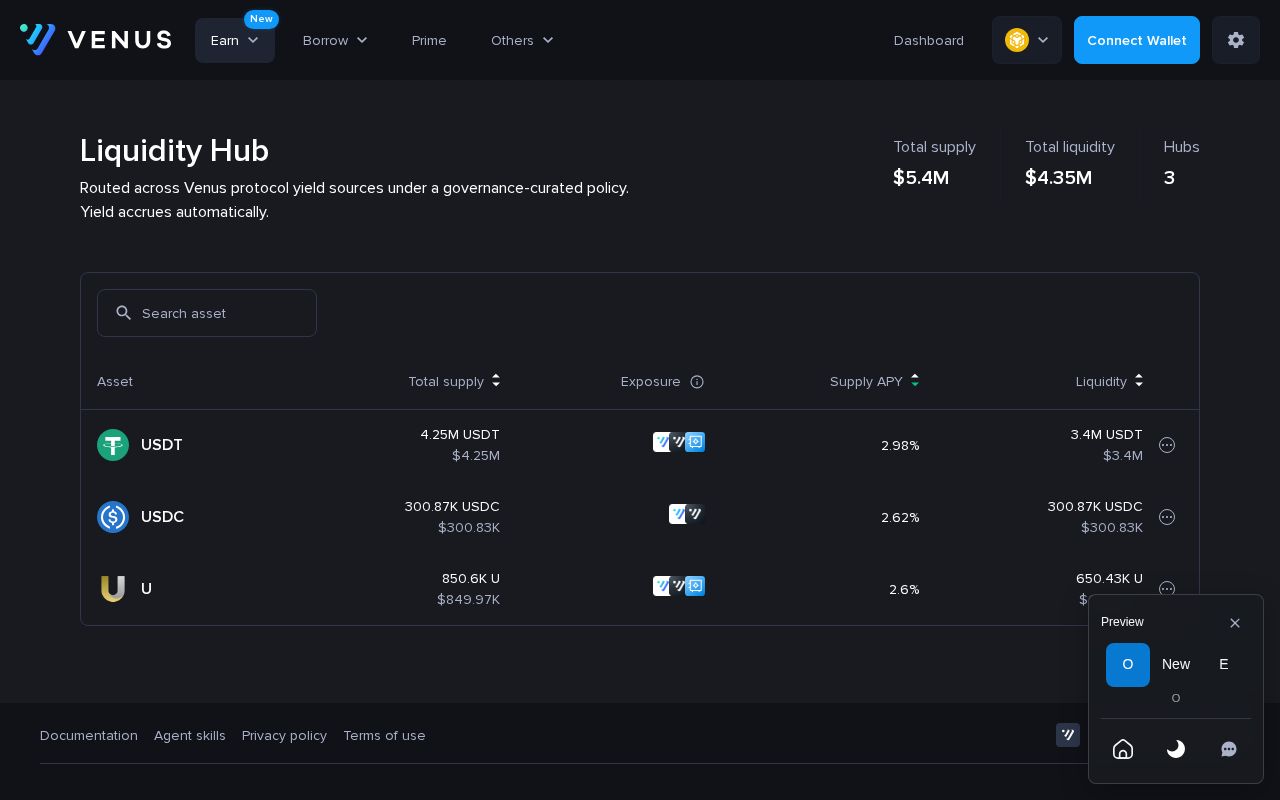The image size is (1280, 800).
Task: Click the 300.87K USDC liquidity value
Action: point(1095,507)
